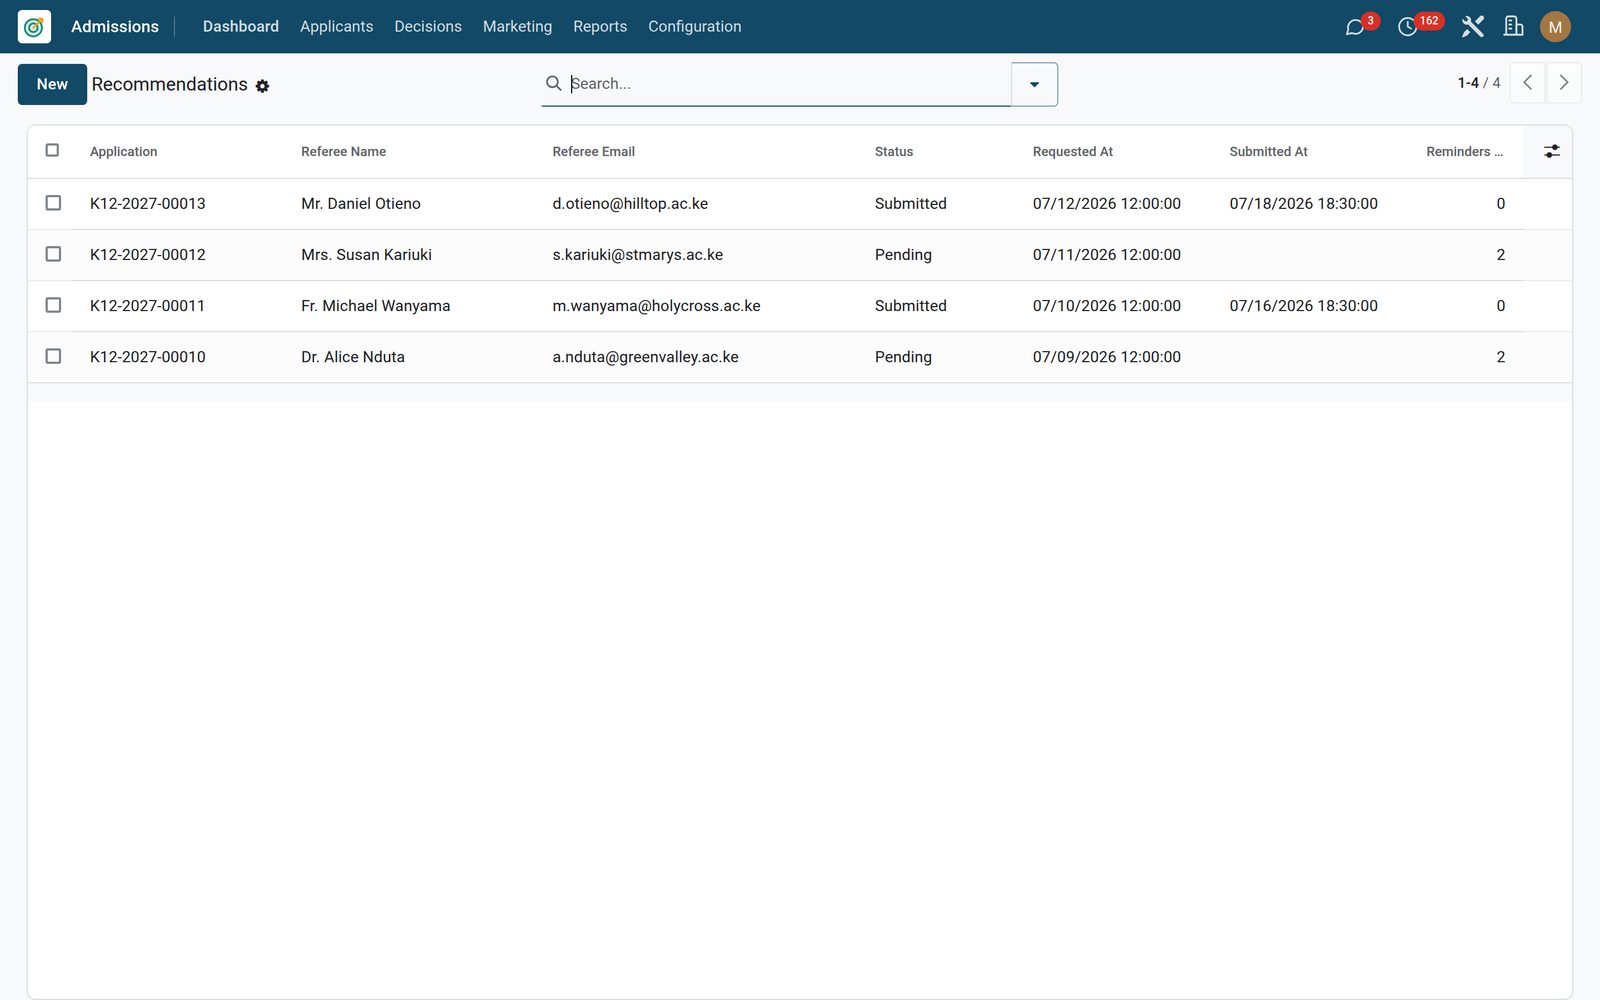Go to the previous page arrow
Screen dimensions: 1600x1000
(x=1527, y=83)
